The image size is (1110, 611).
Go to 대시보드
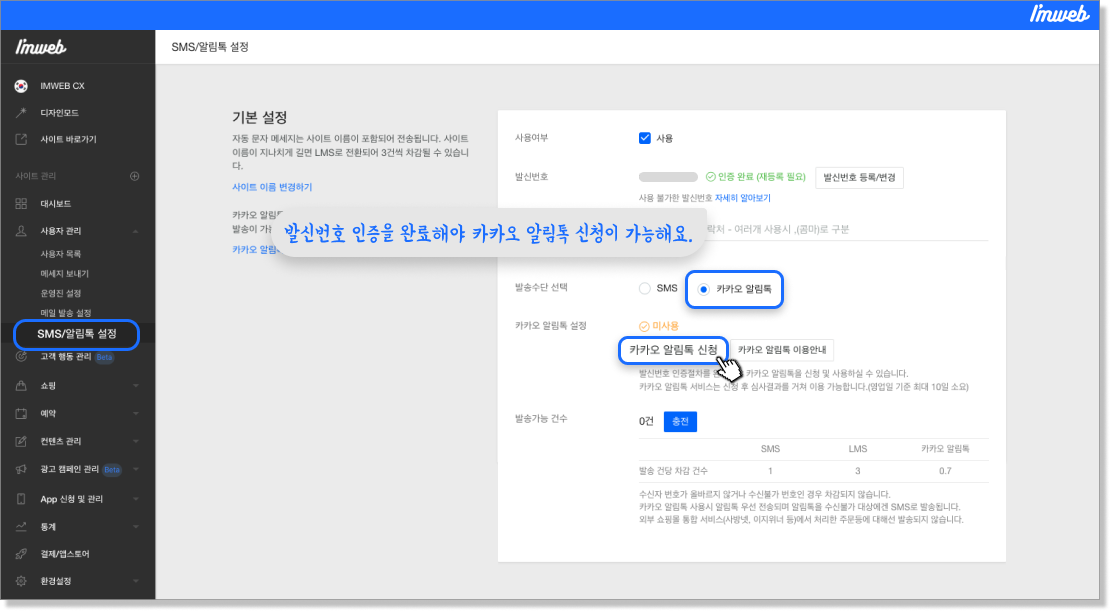tap(56, 203)
